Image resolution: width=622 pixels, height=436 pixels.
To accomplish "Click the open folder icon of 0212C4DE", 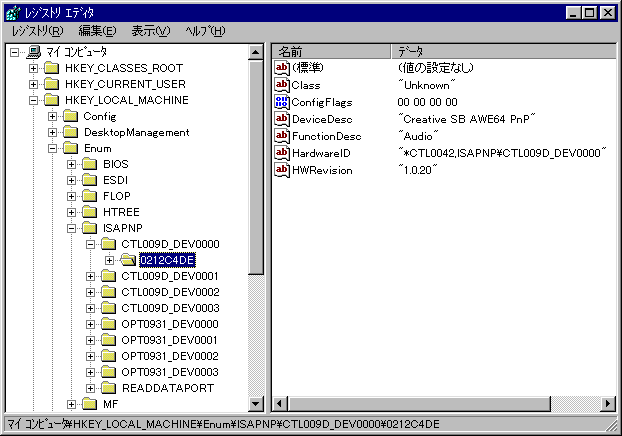I will [128, 260].
